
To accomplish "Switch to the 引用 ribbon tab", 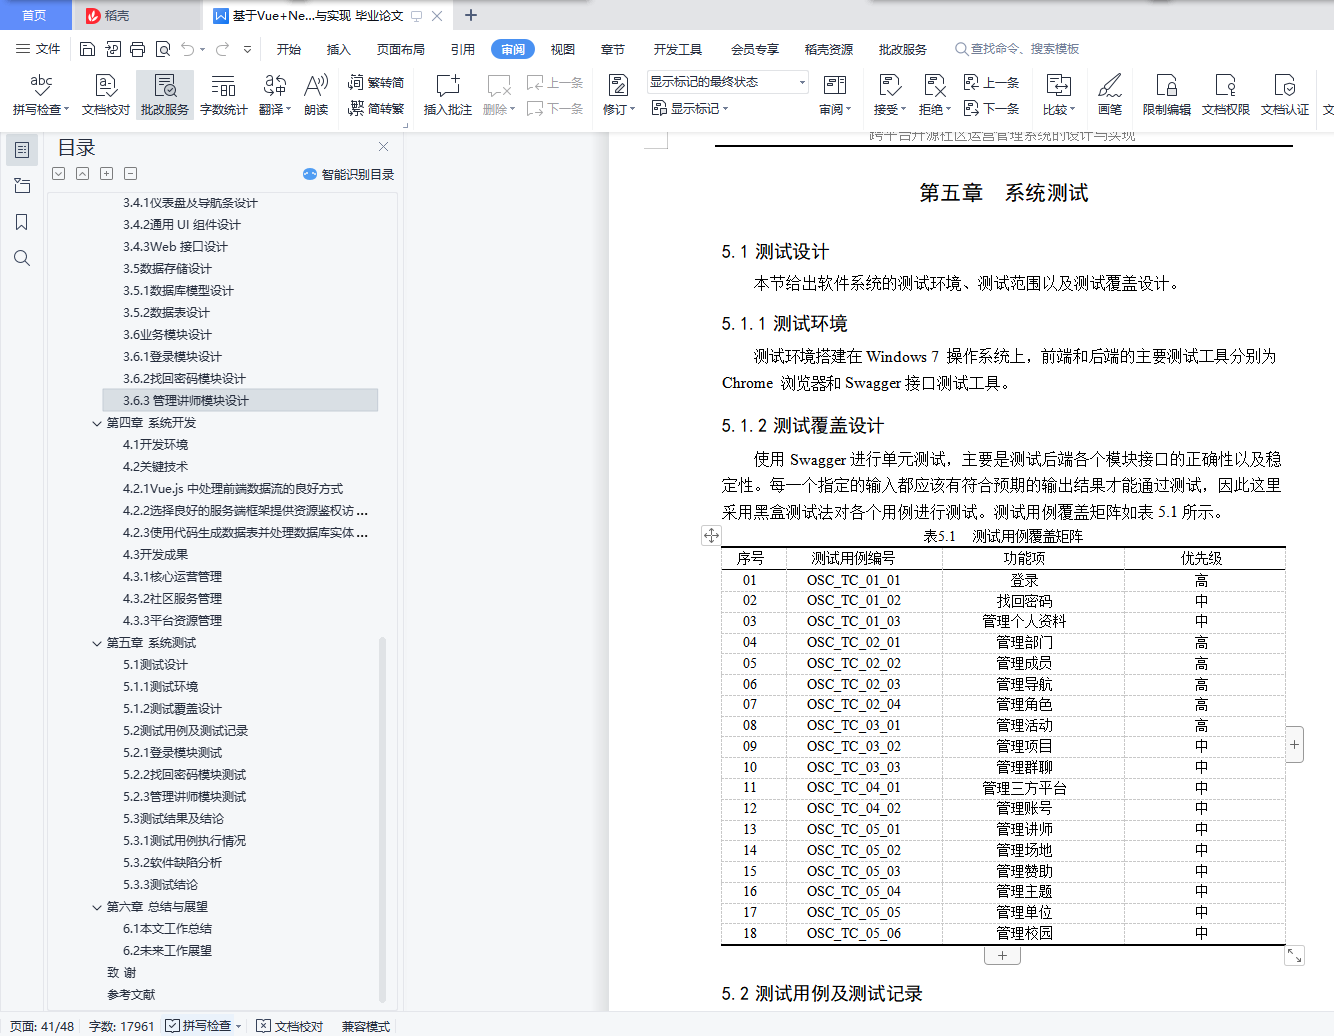I will [463, 49].
